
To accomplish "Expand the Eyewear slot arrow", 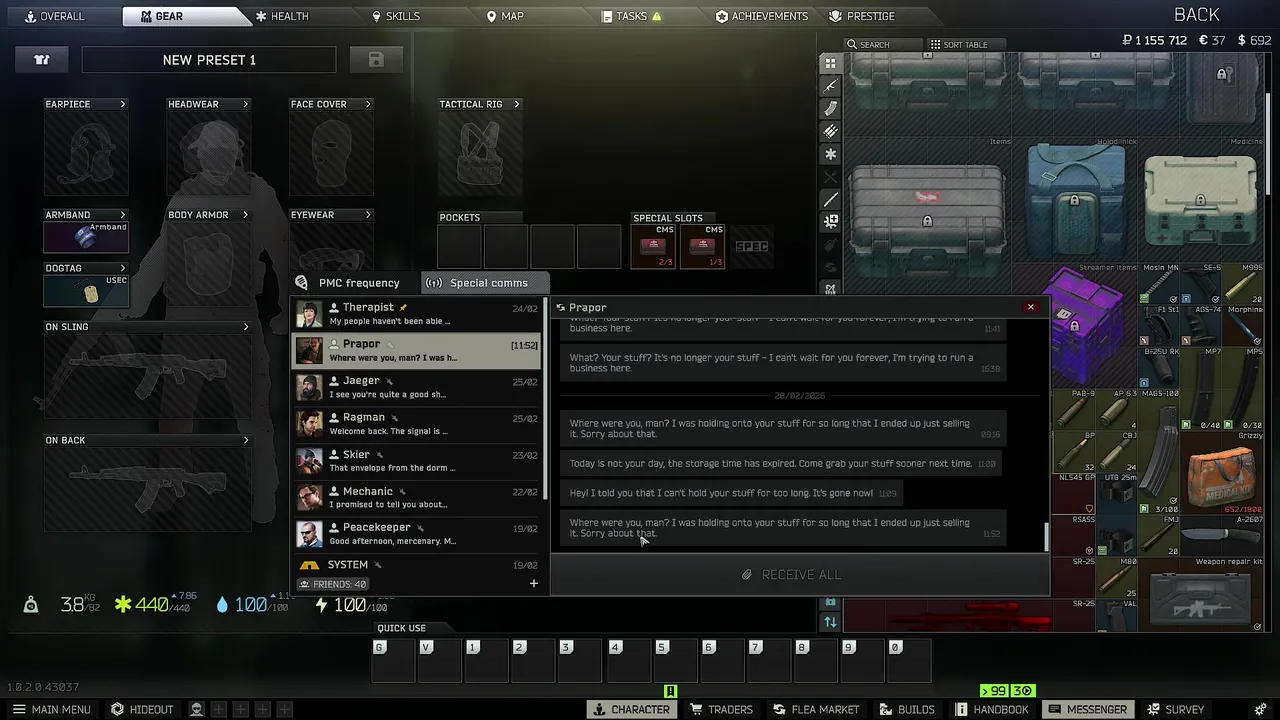I will [368, 215].
